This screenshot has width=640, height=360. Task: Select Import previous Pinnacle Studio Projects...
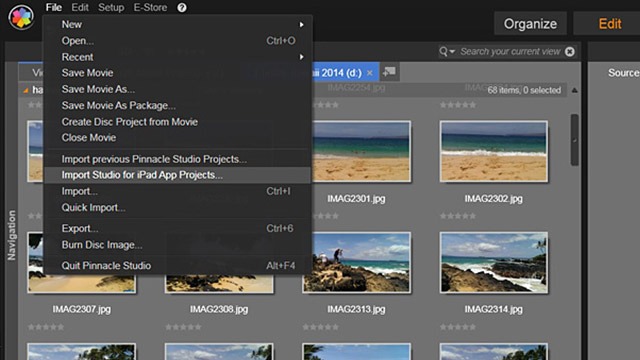coord(178,159)
